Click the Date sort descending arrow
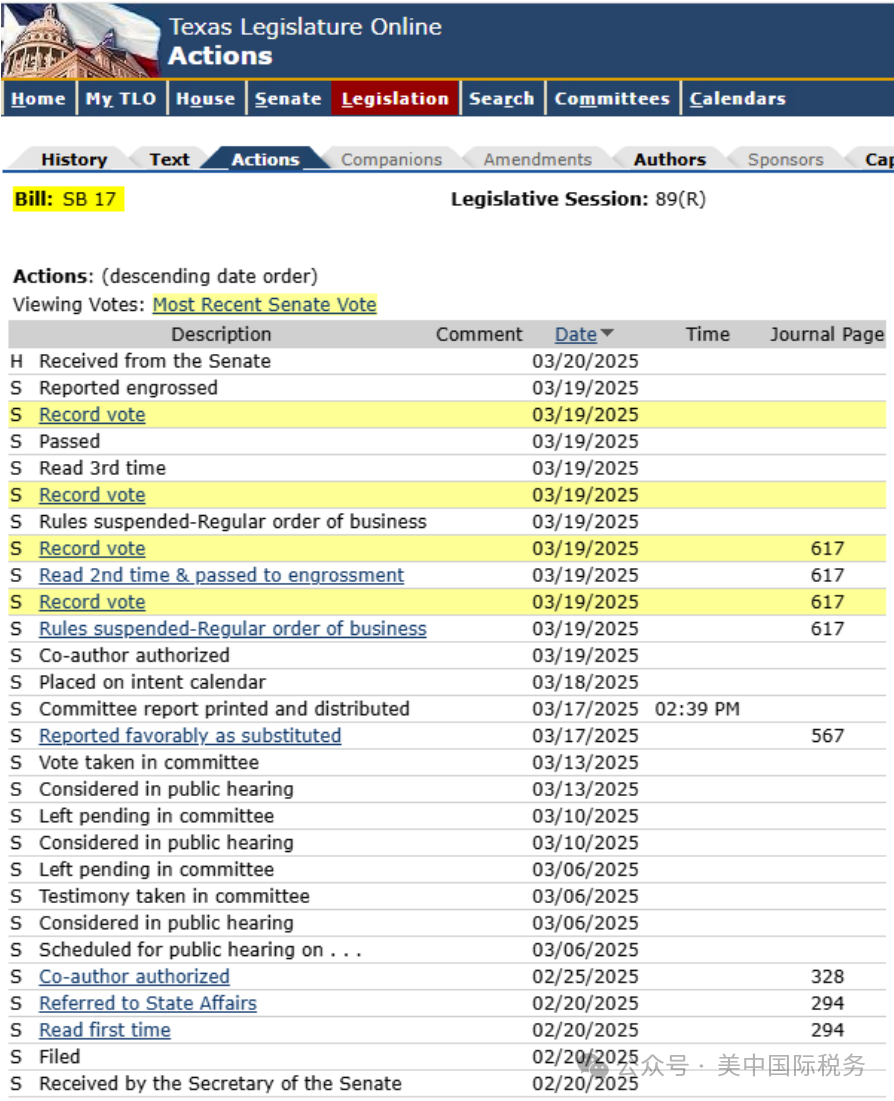Screen dimensions: 894x1101 coord(607,333)
